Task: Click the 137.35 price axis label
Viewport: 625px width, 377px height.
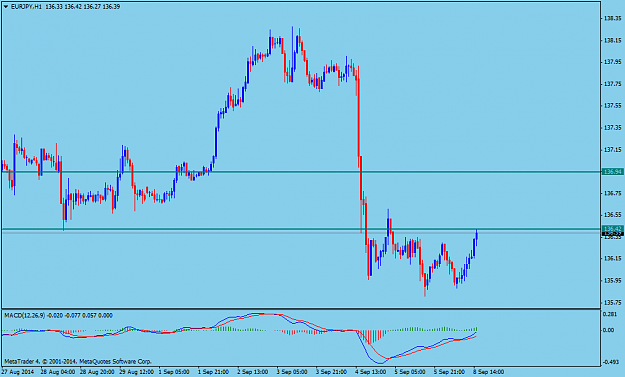Action: pyautogui.click(x=613, y=128)
